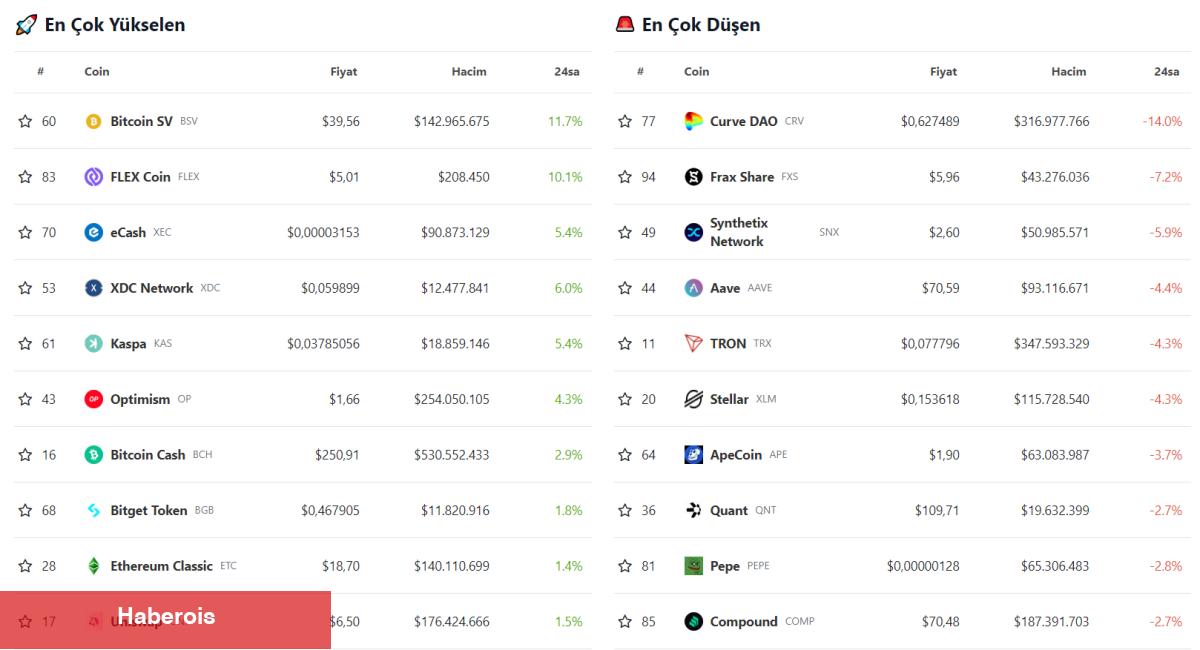Click the Quant logo icon
The height and width of the screenshot is (650, 1200).
693,510
